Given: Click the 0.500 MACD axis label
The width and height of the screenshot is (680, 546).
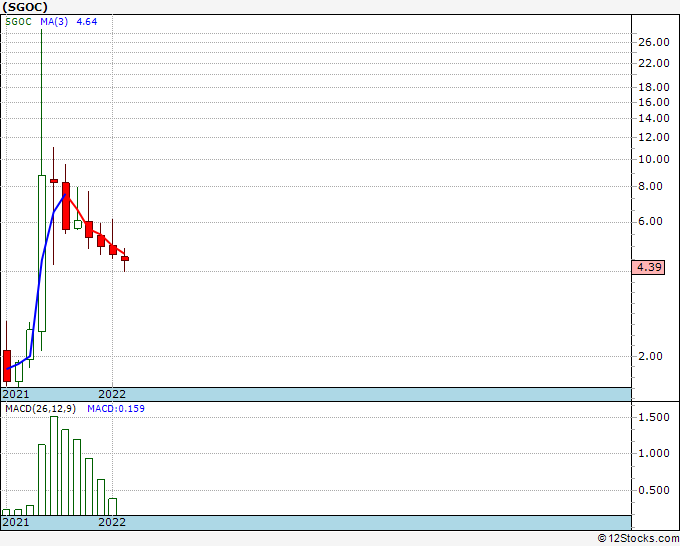Looking at the screenshot, I should click(654, 490).
